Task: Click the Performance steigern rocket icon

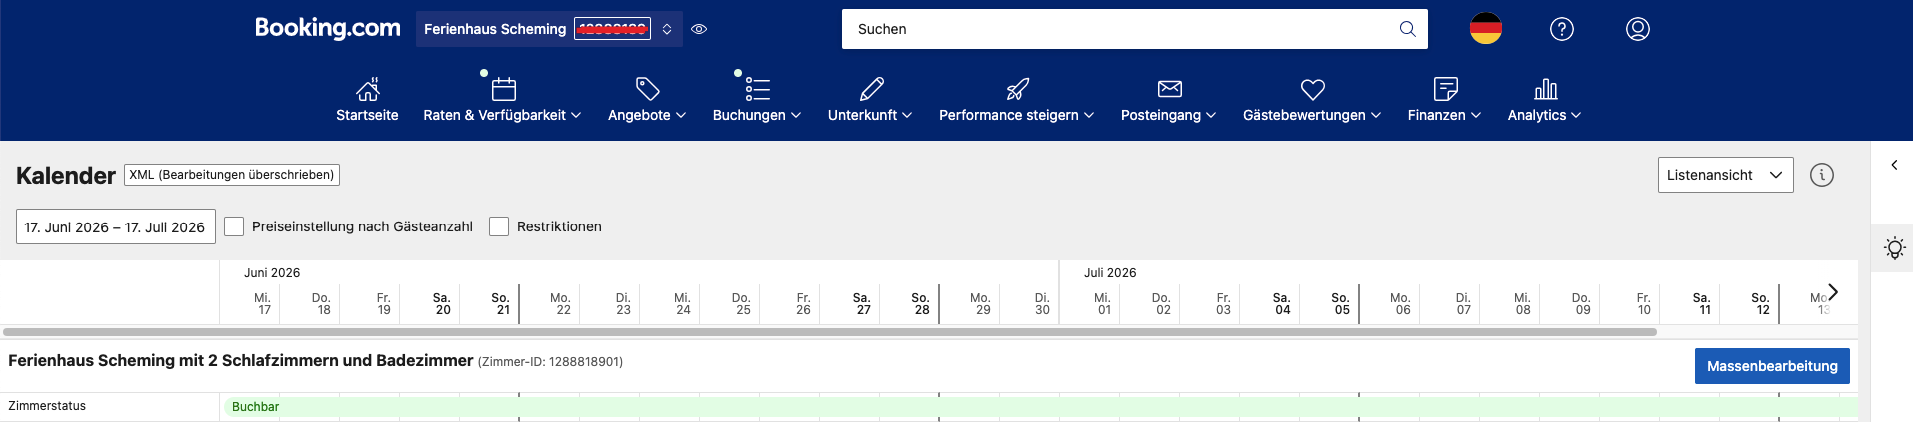Action: click(x=1017, y=89)
